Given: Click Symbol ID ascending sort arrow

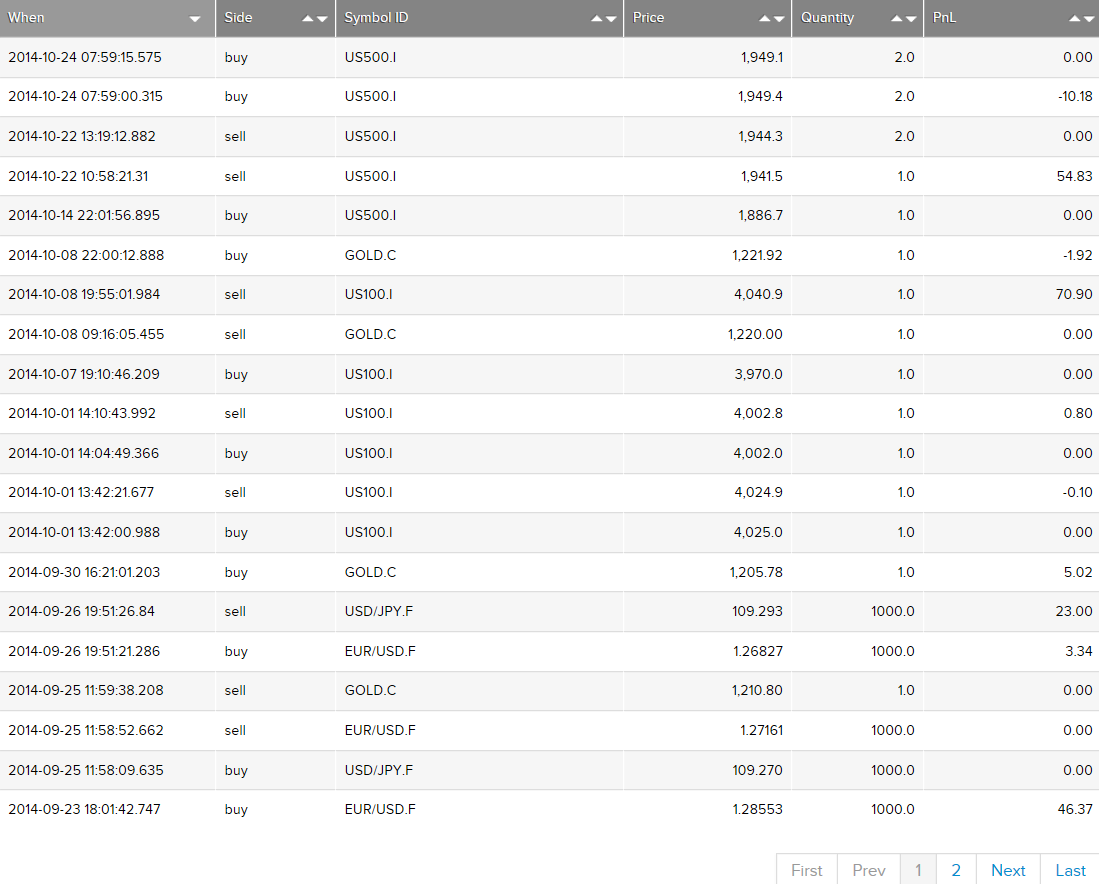Looking at the screenshot, I should (597, 19).
